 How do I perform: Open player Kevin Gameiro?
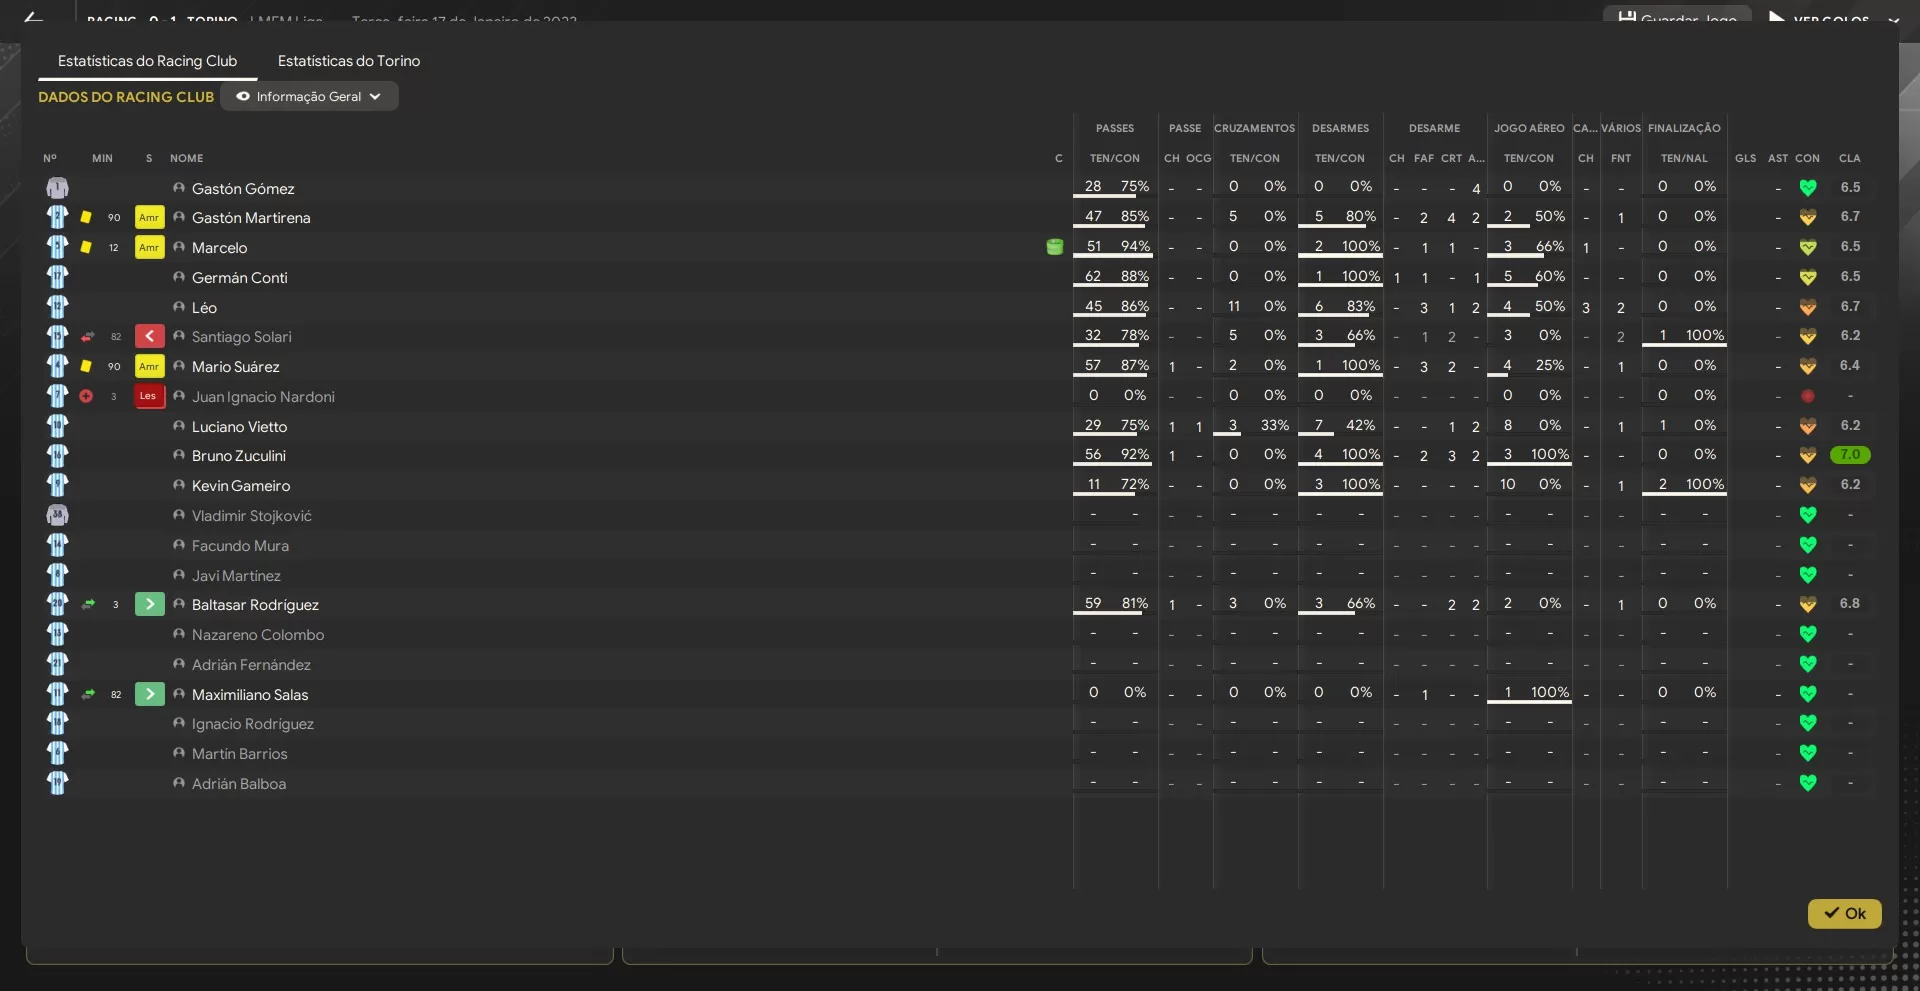(x=241, y=485)
